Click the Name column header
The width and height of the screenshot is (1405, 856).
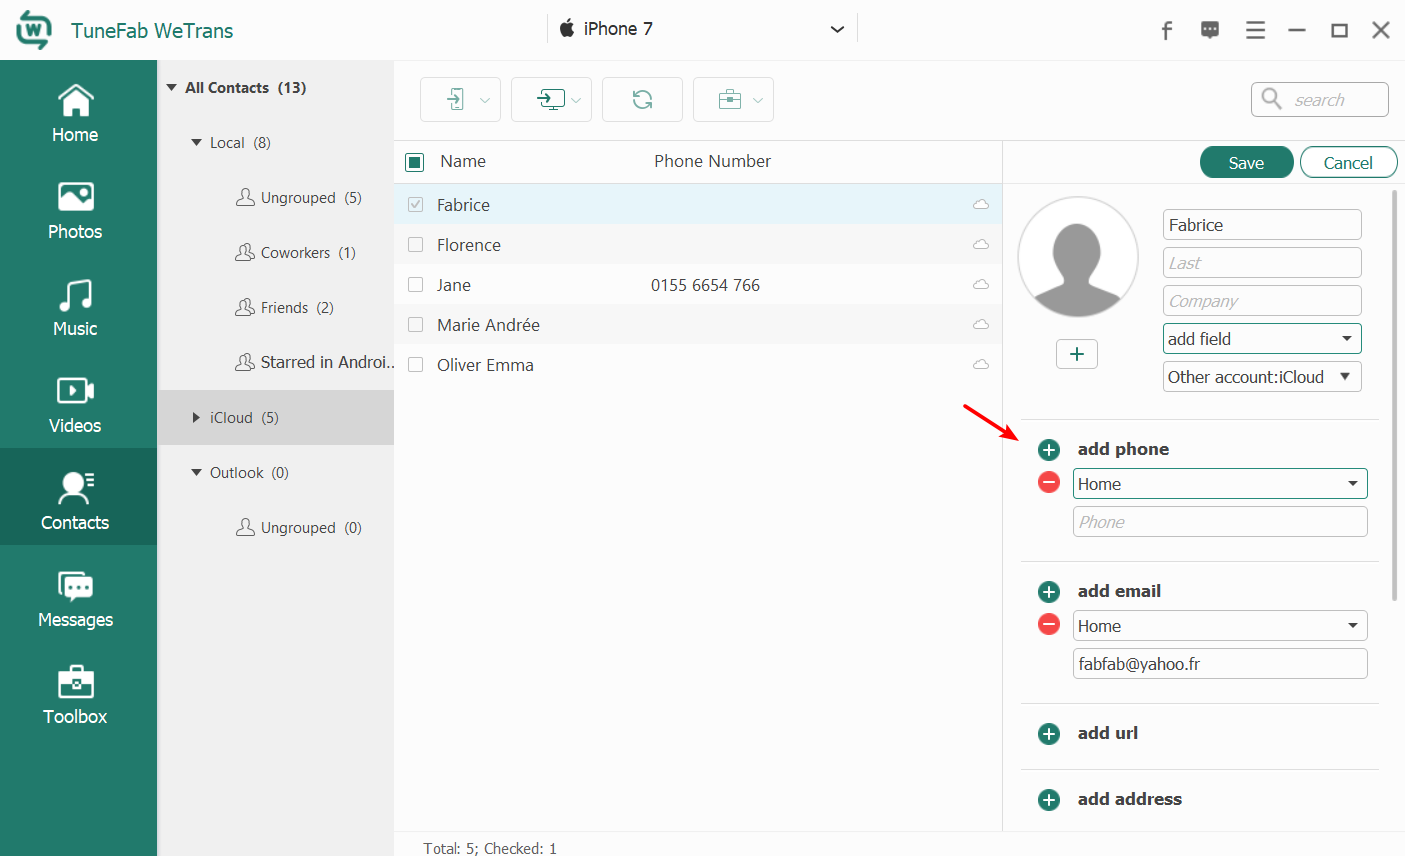pos(463,161)
